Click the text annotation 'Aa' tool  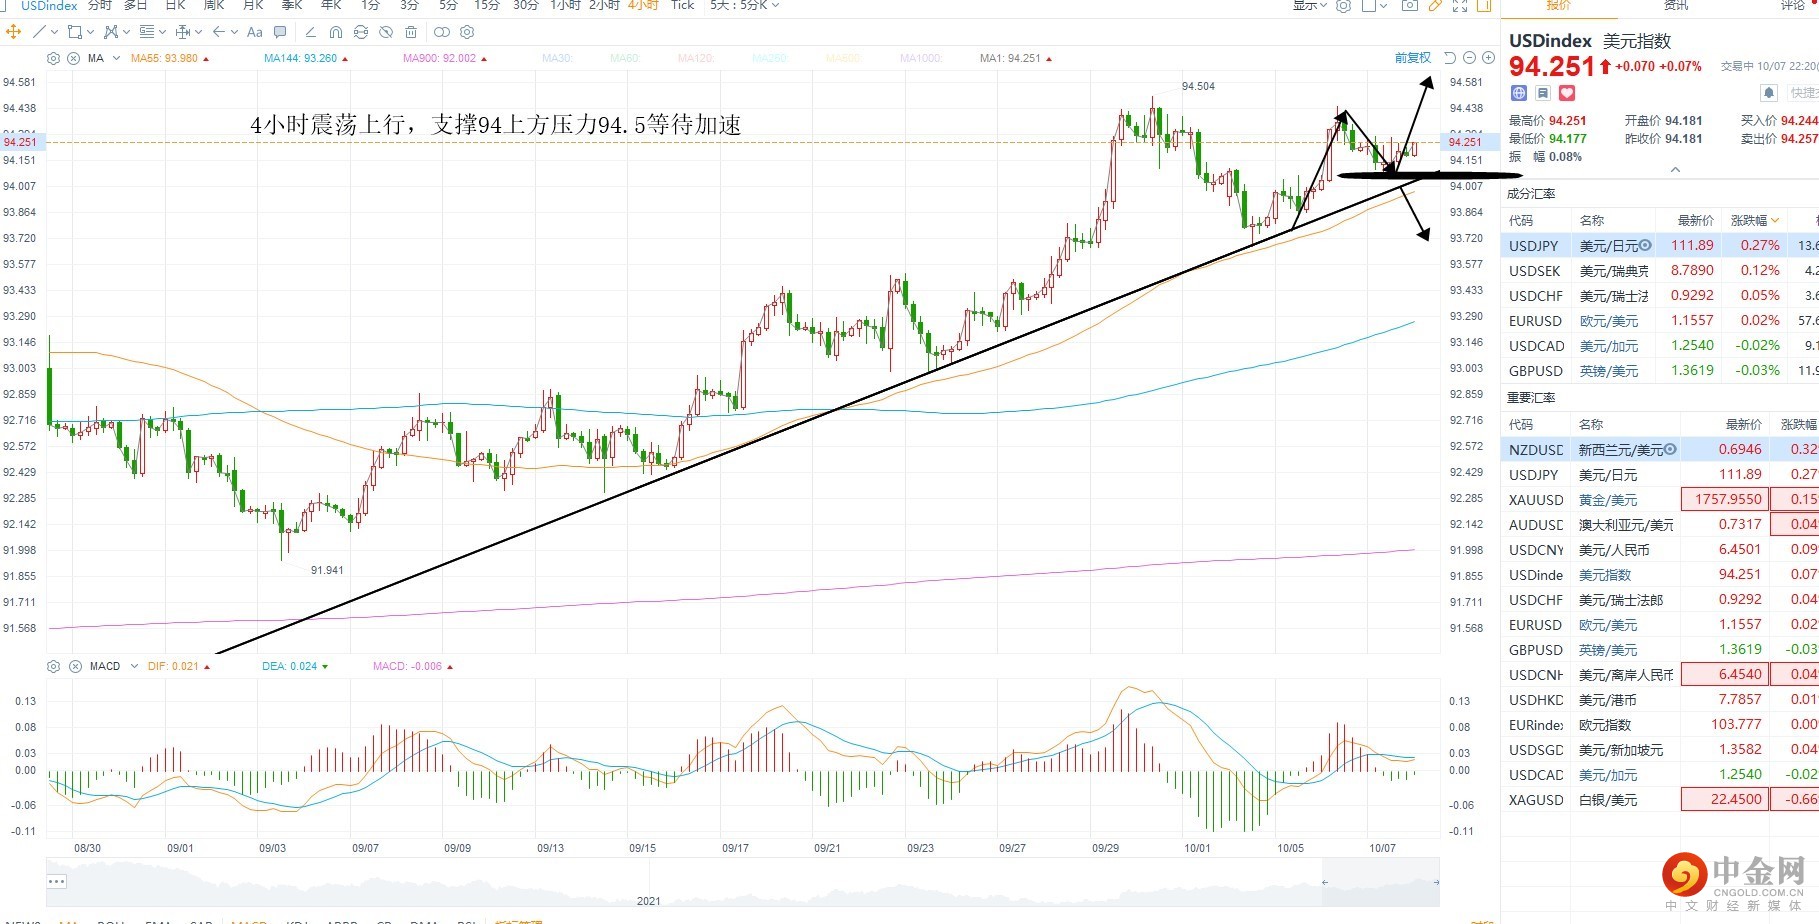coord(255,32)
